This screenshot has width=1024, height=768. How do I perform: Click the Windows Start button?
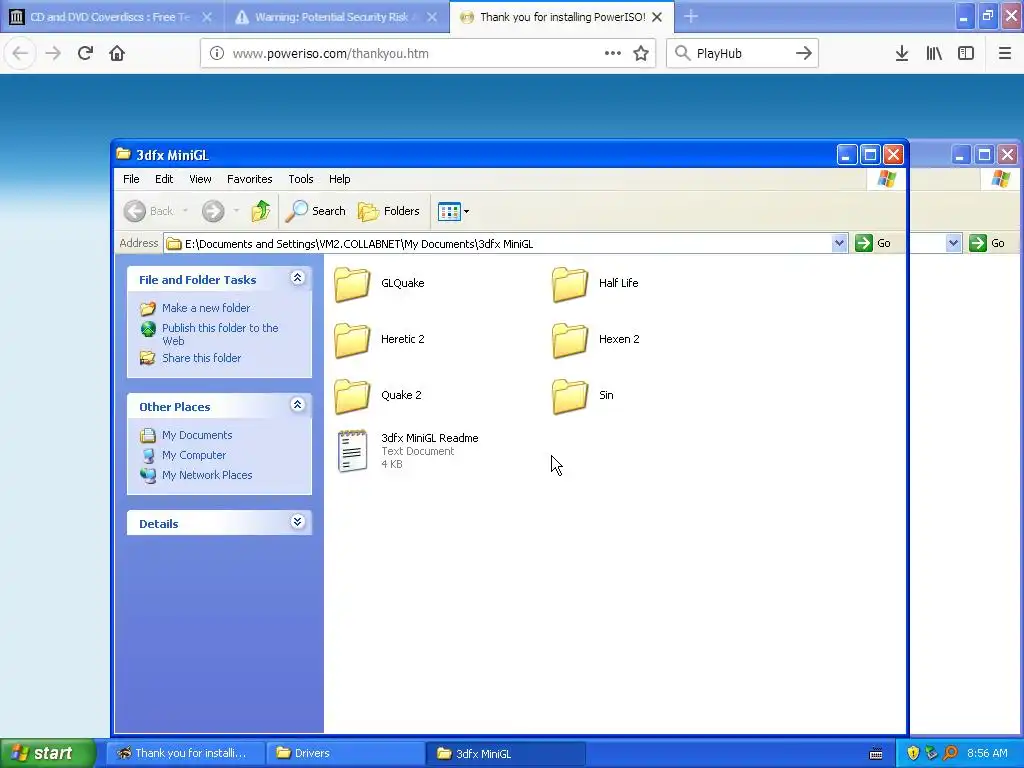(47, 753)
